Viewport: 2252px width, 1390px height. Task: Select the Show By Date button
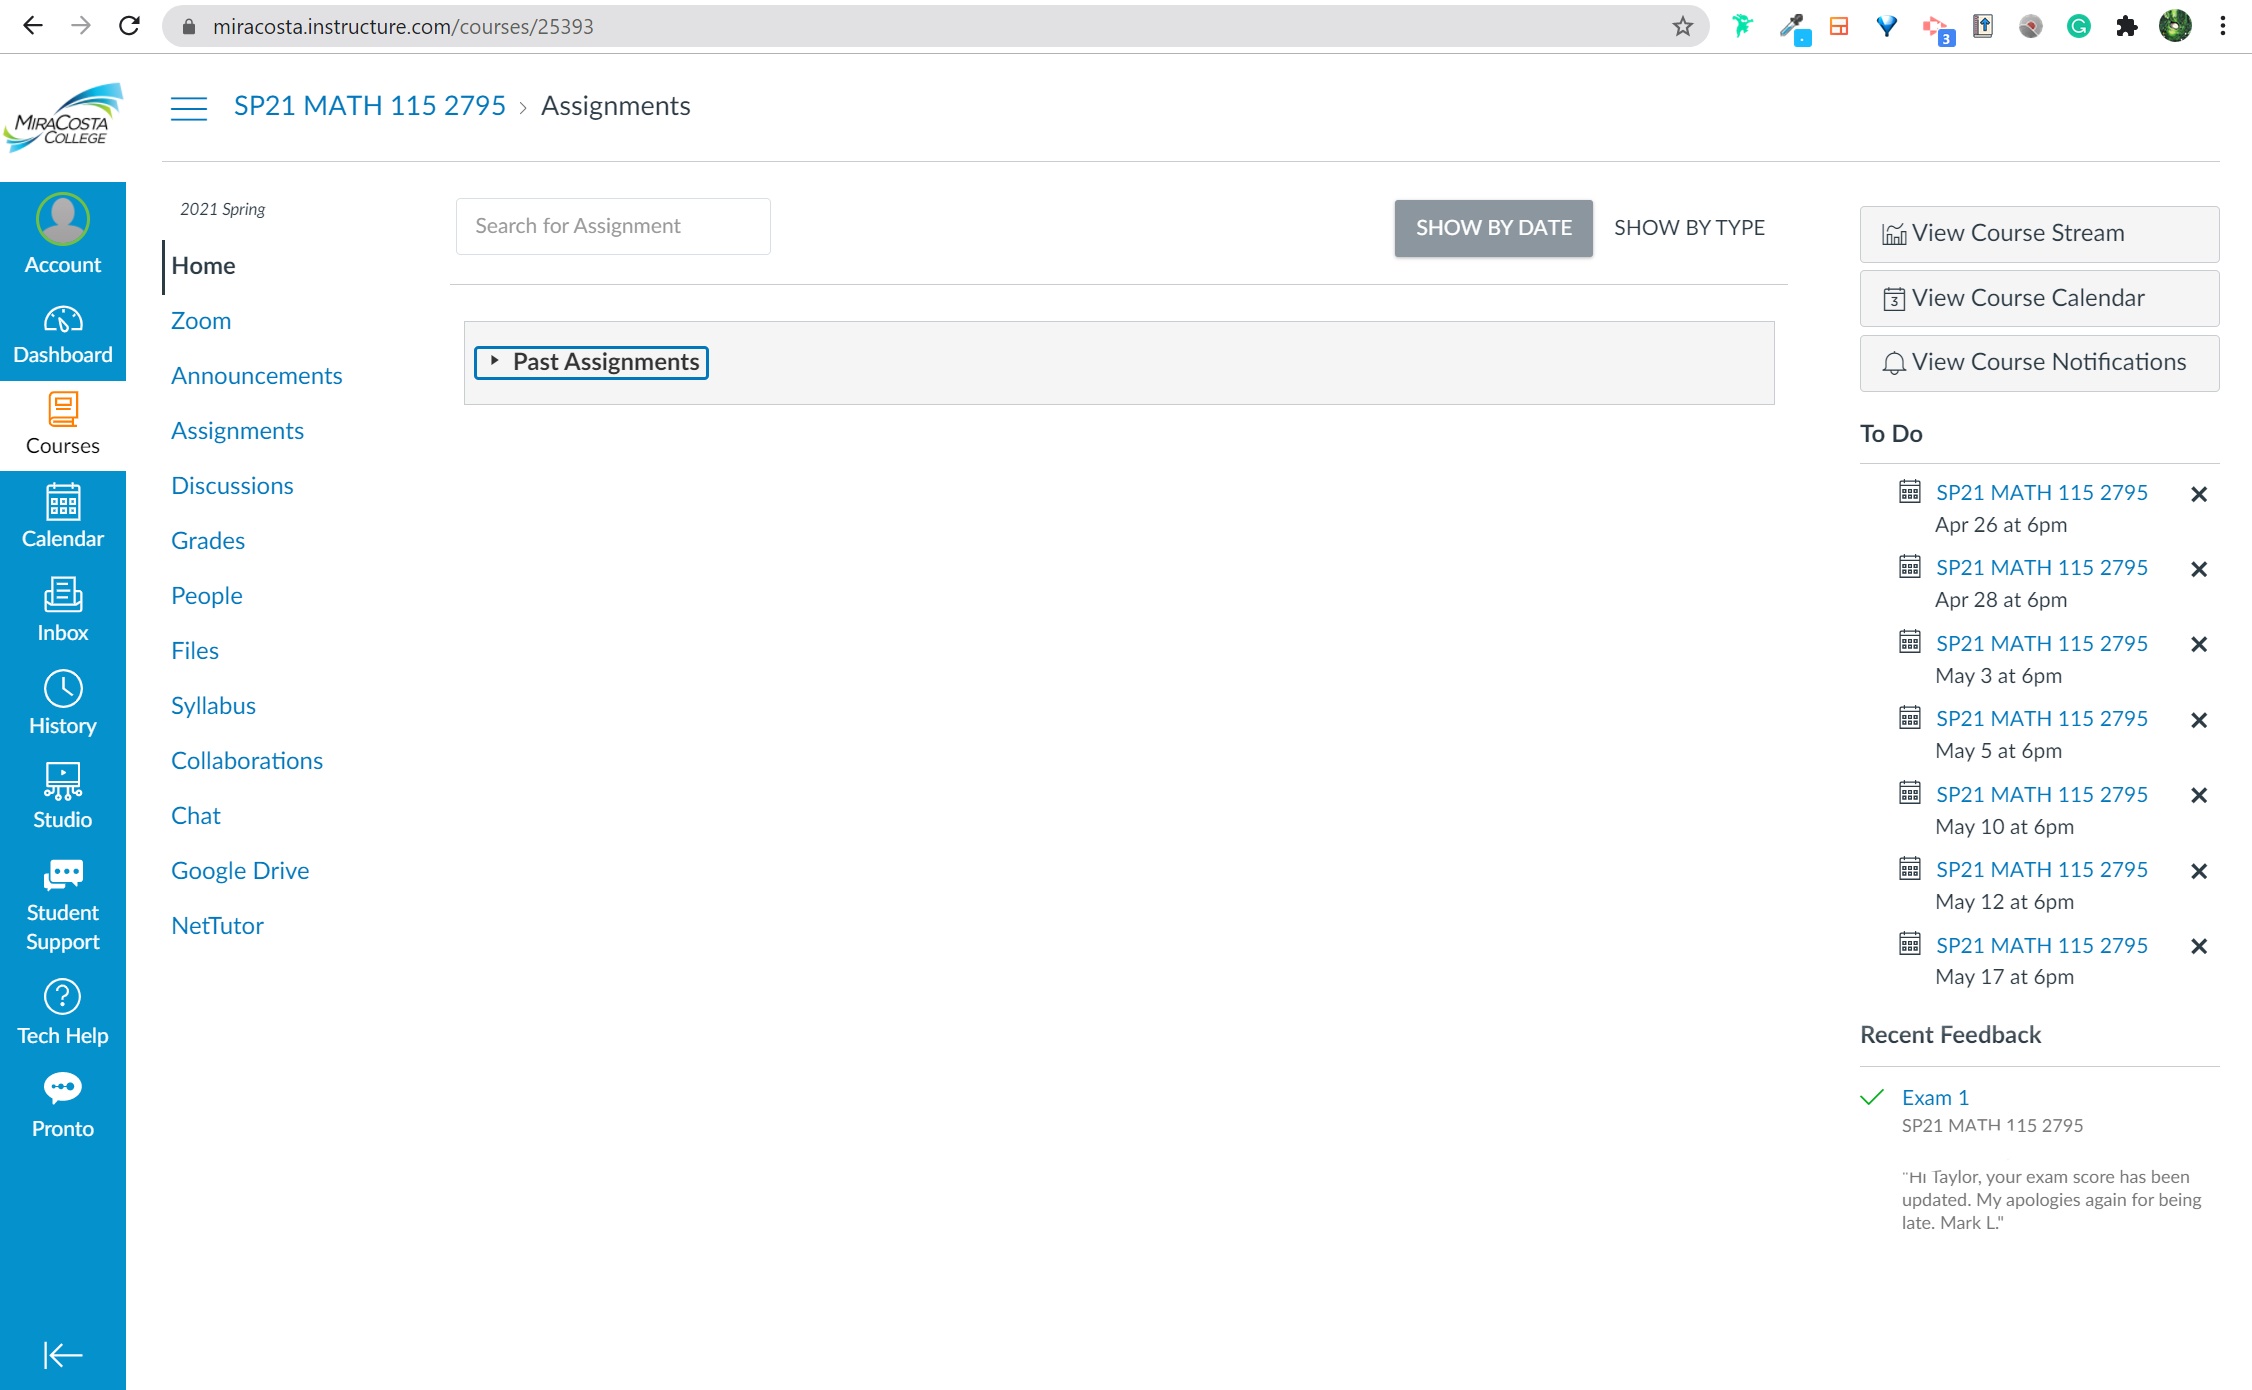click(1493, 228)
